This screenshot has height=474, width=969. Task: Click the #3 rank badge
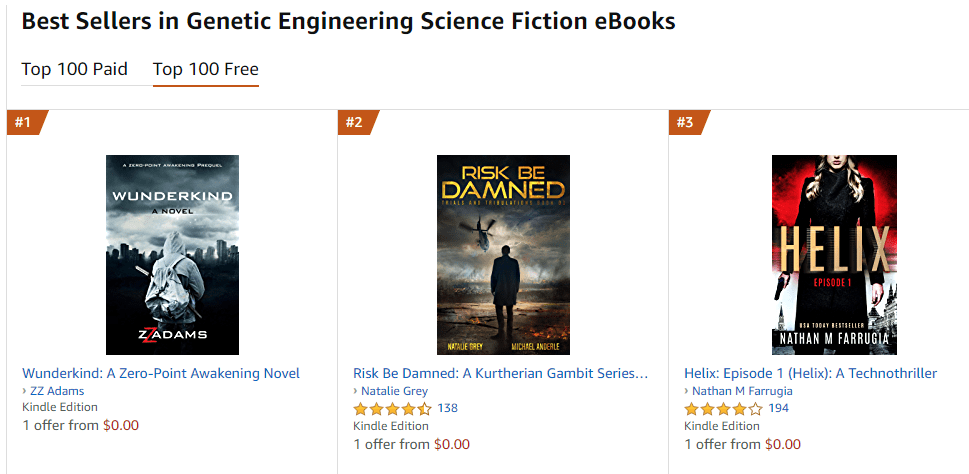point(686,122)
